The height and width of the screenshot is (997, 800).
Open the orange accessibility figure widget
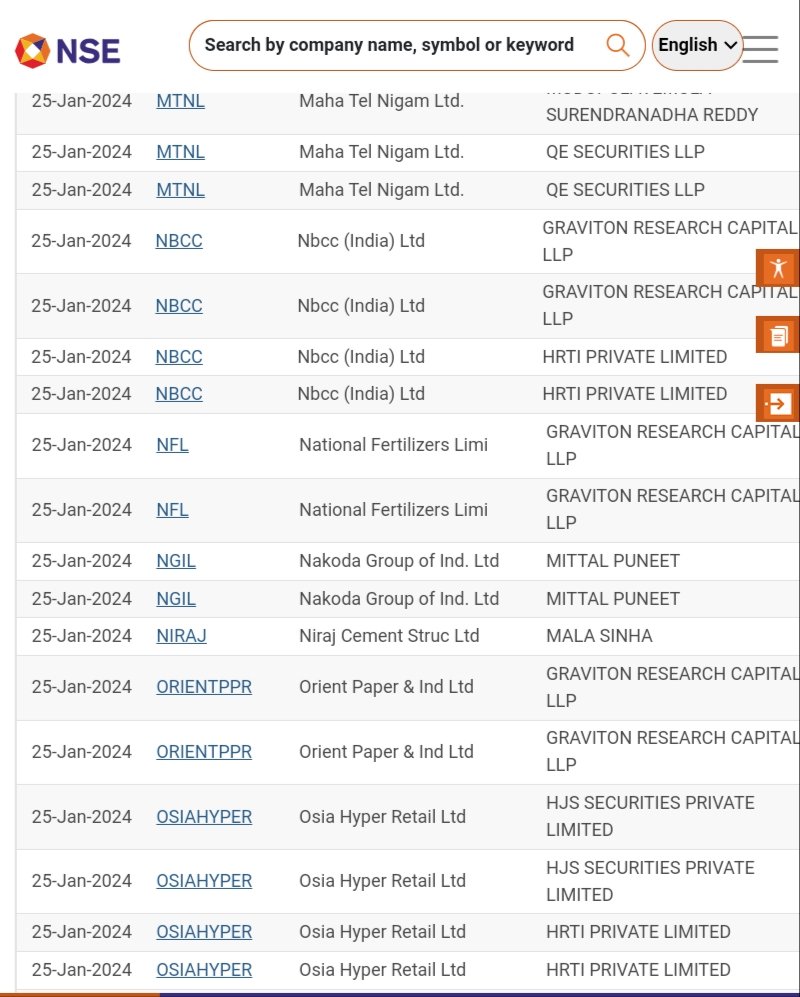pos(777,268)
